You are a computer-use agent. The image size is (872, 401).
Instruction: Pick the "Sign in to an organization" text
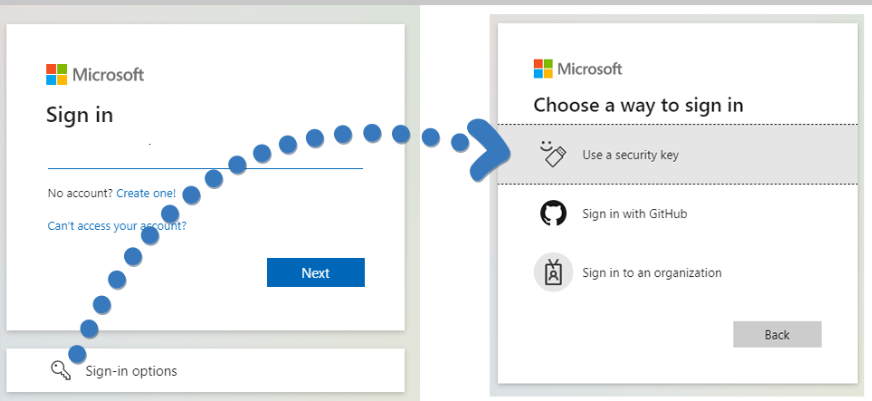[651, 272]
